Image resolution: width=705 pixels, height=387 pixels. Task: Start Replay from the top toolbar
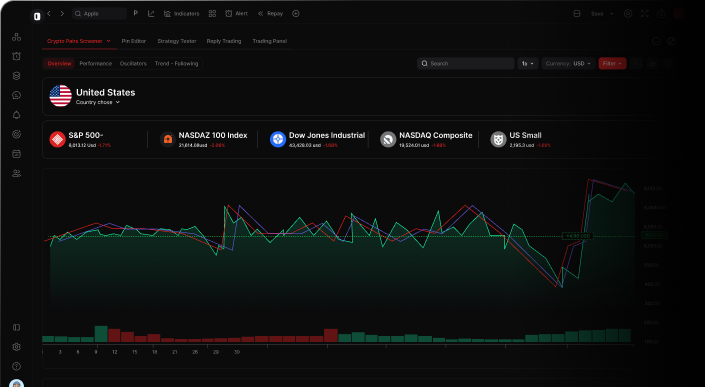(x=270, y=13)
